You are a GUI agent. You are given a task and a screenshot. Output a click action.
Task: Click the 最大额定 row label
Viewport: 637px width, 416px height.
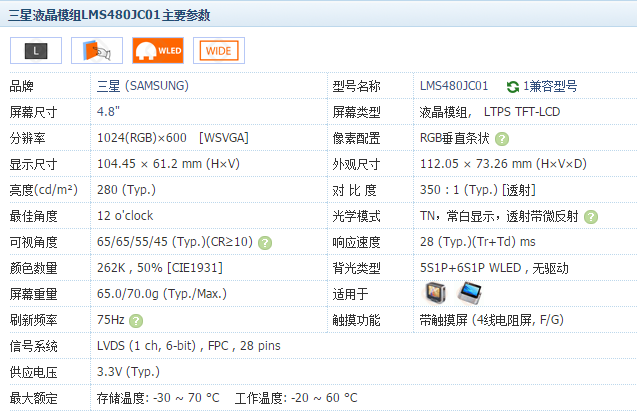pos(34,399)
